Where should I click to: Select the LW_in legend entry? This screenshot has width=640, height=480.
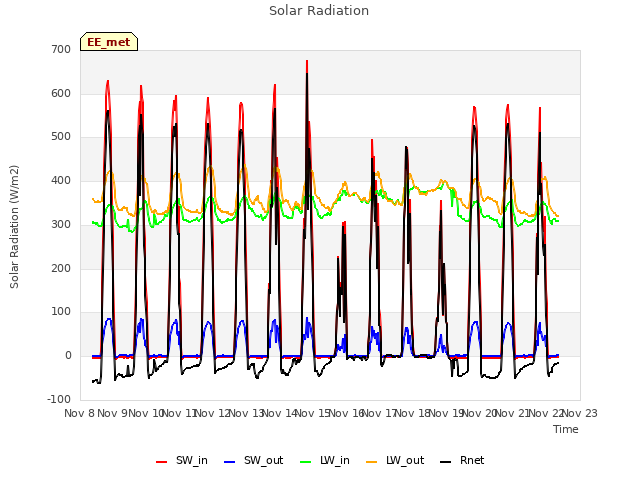pyautogui.click(x=325, y=460)
